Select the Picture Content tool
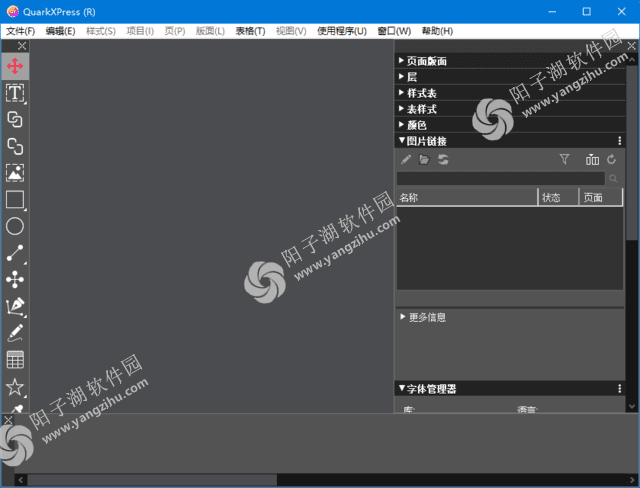This screenshot has width=640, height=488. (15, 173)
